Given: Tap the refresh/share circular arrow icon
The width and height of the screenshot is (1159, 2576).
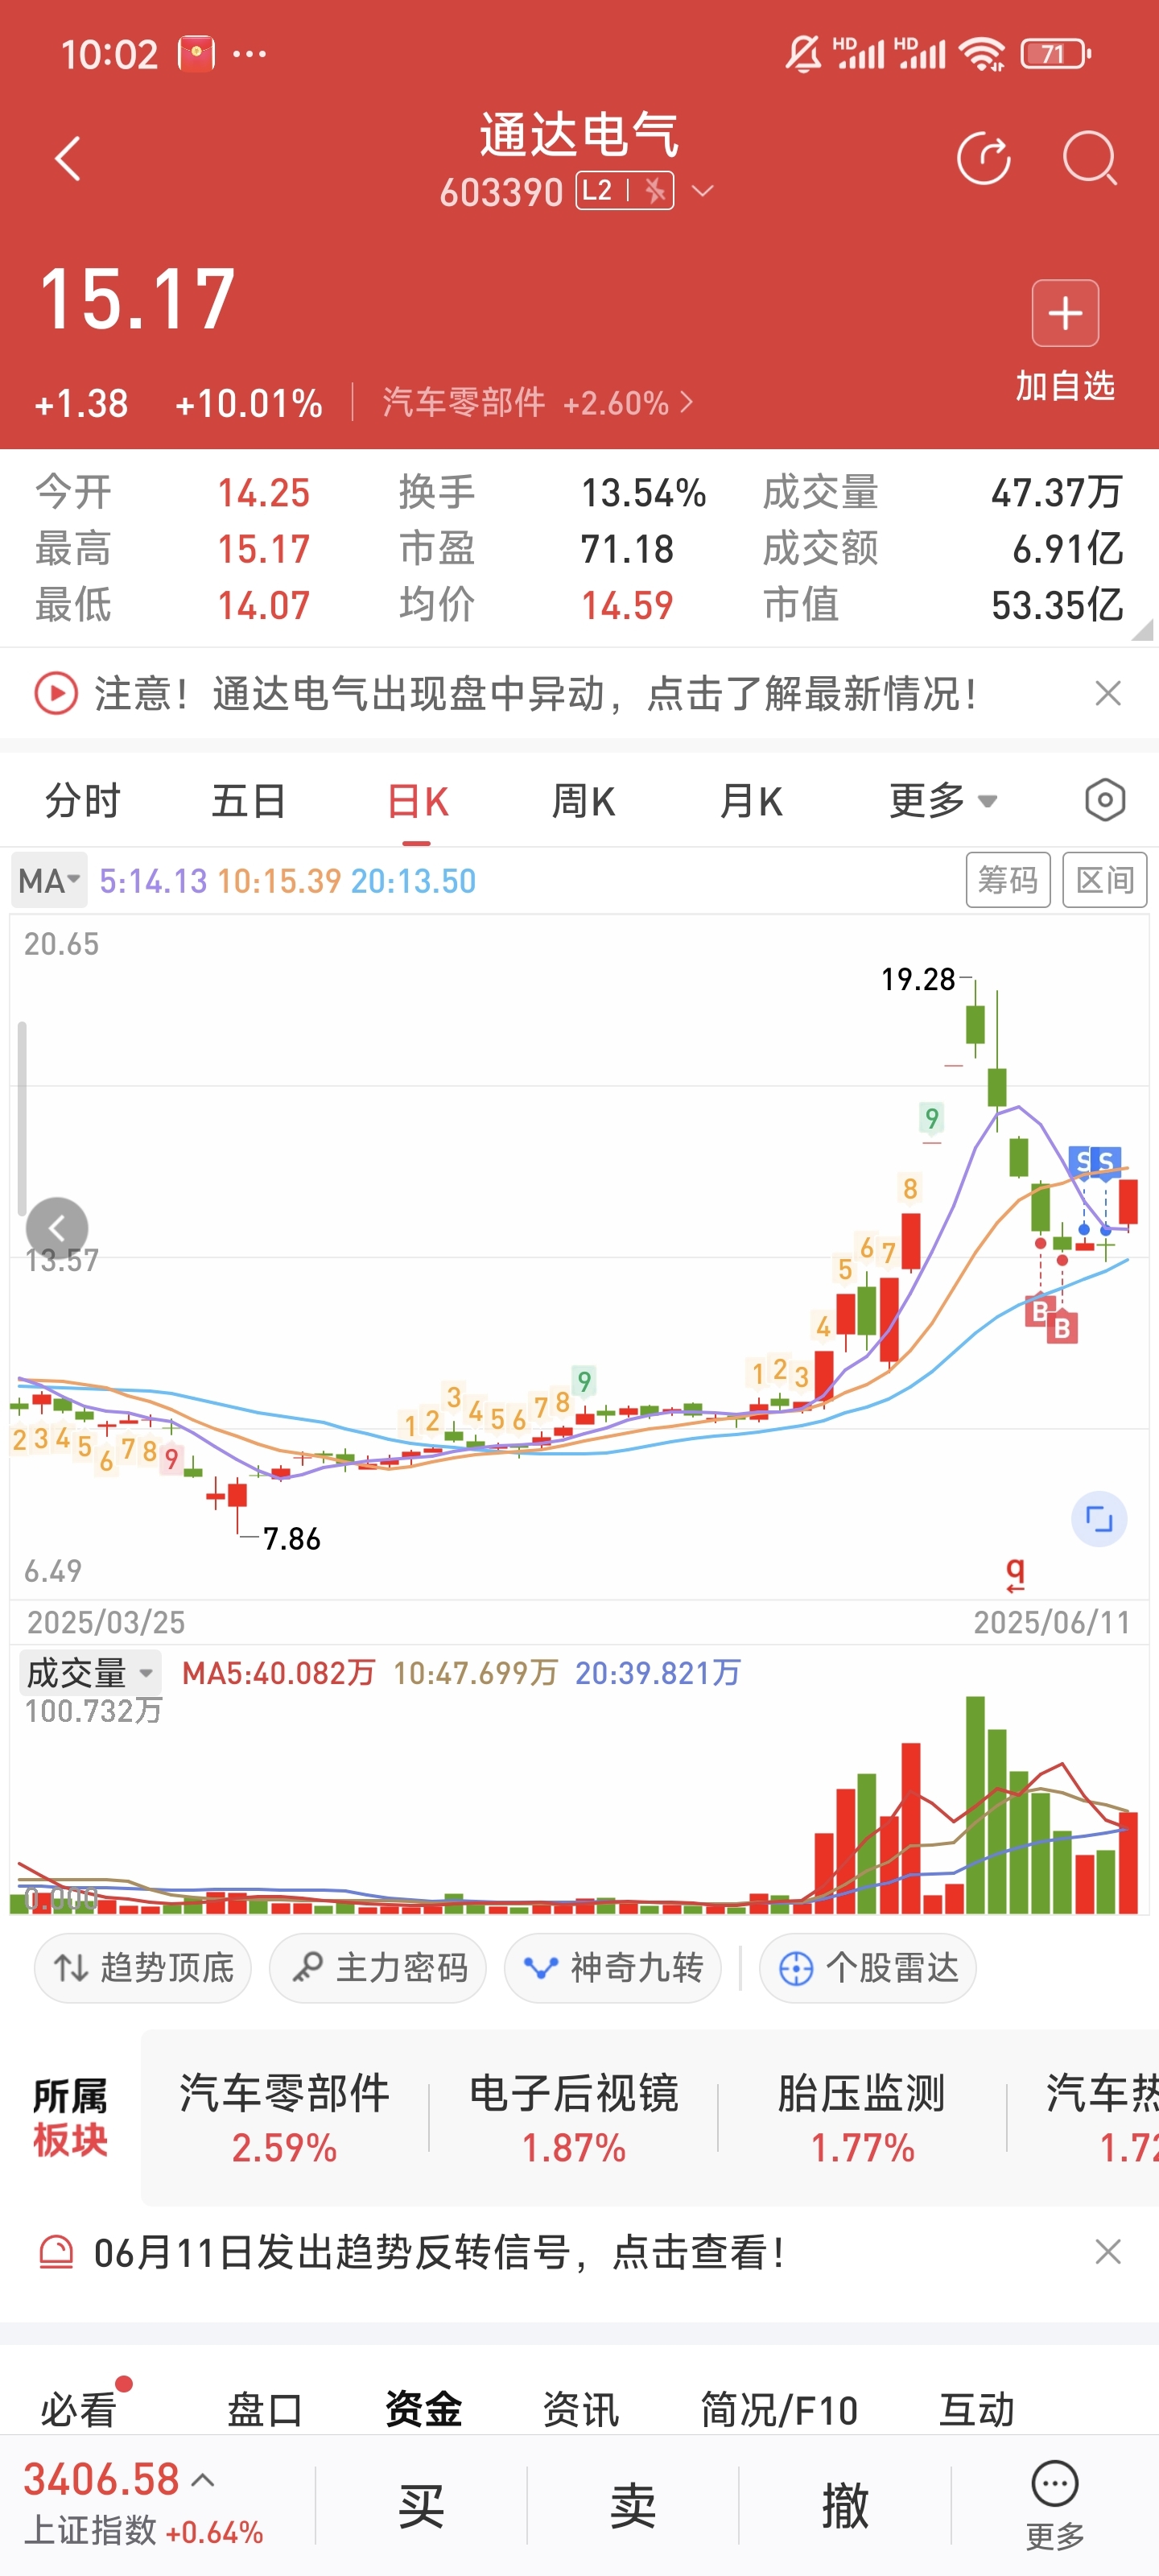Looking at the screenshot, I should point(984,158).
